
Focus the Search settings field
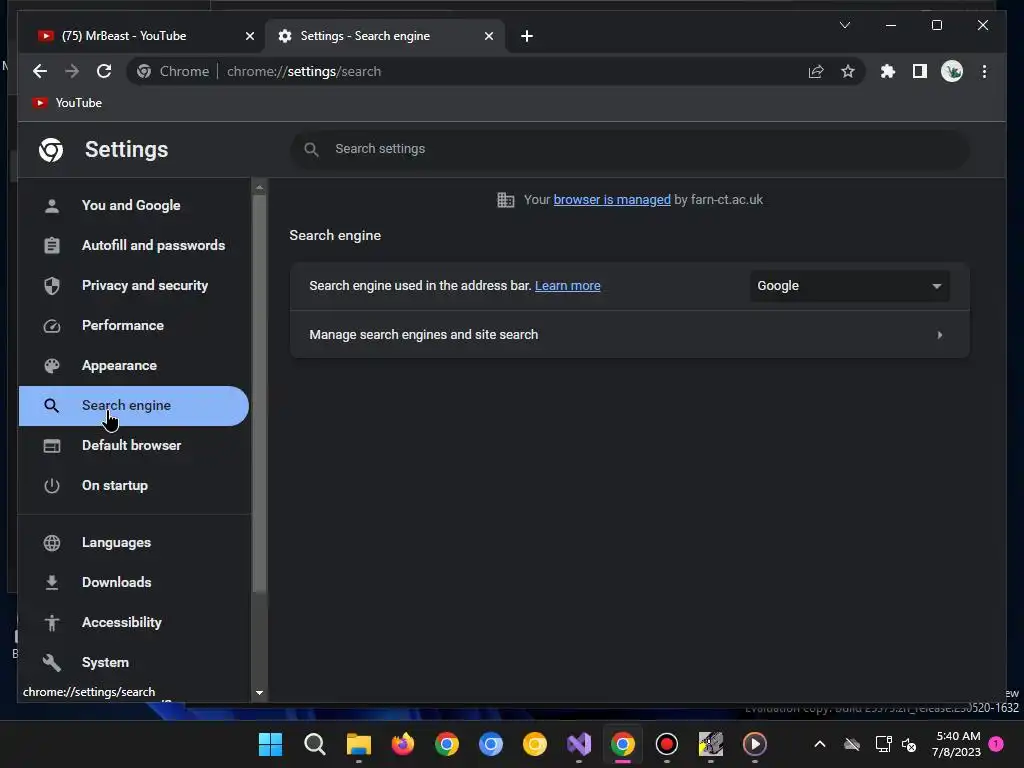tap(630, 149)
